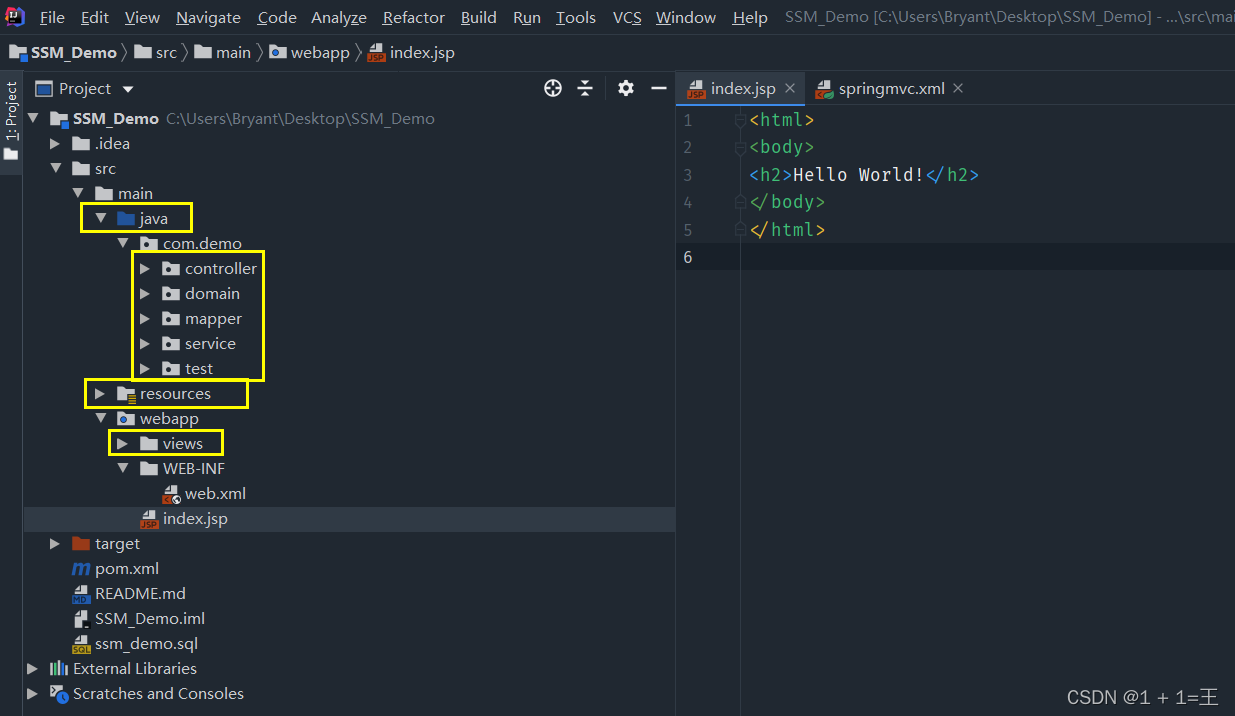Click the .idea folder icon
The width and height of the screenshot is (1235, 716).
(81, 144)
